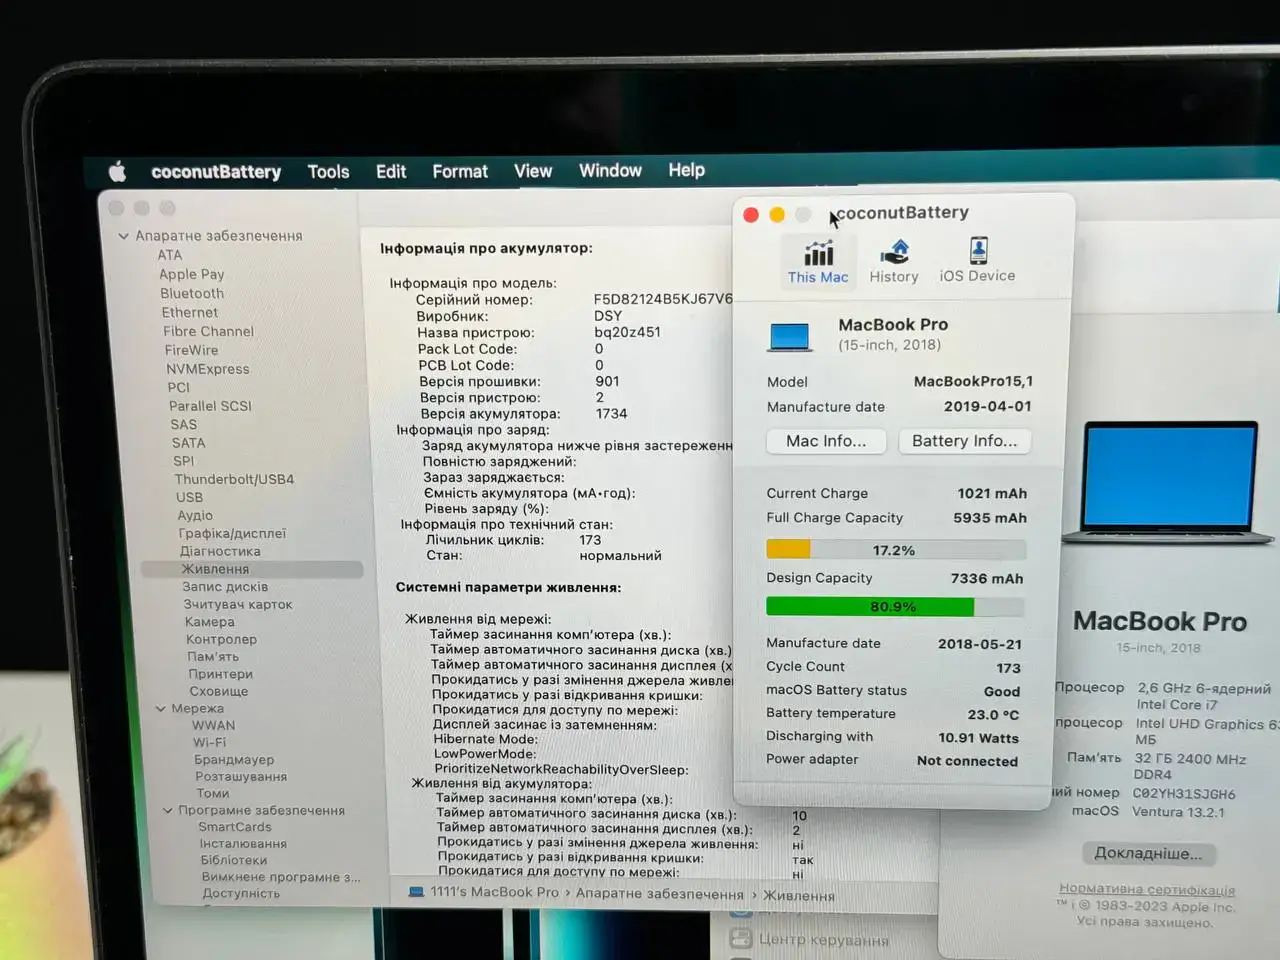The image size is (1280, 960).
Task: Select Зчитувач карток in the sidebar
Action: click(238, 604)
